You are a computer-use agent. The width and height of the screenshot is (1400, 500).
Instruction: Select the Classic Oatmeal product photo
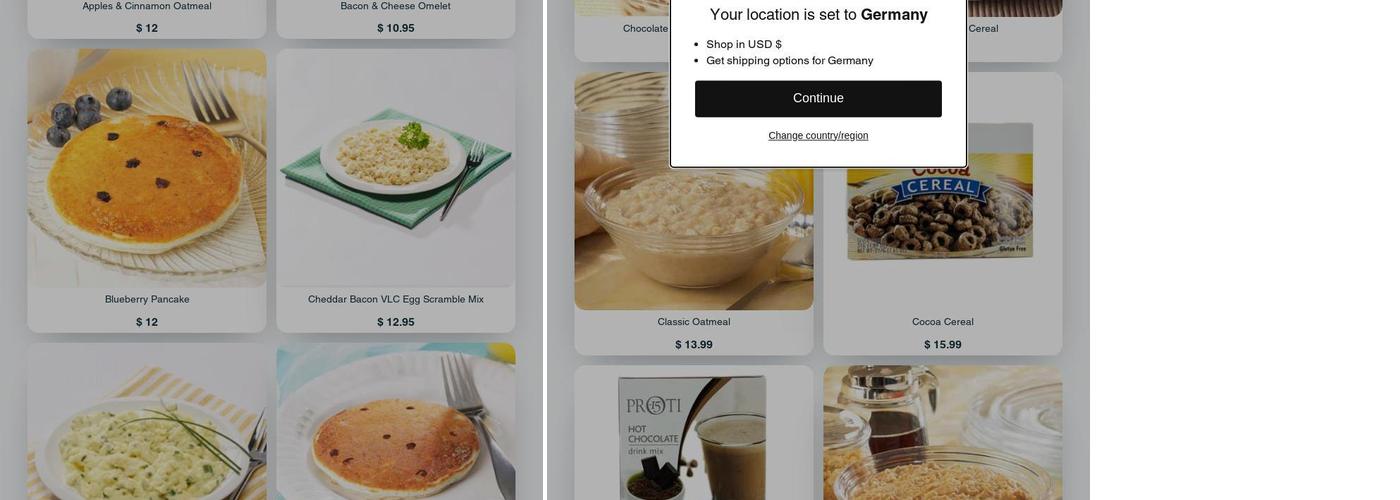[694, 191]
